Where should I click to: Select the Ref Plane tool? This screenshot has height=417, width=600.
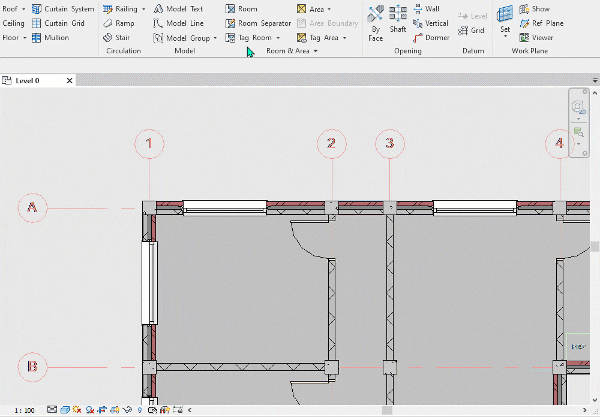pyautogui.click(x=541, y=23)
